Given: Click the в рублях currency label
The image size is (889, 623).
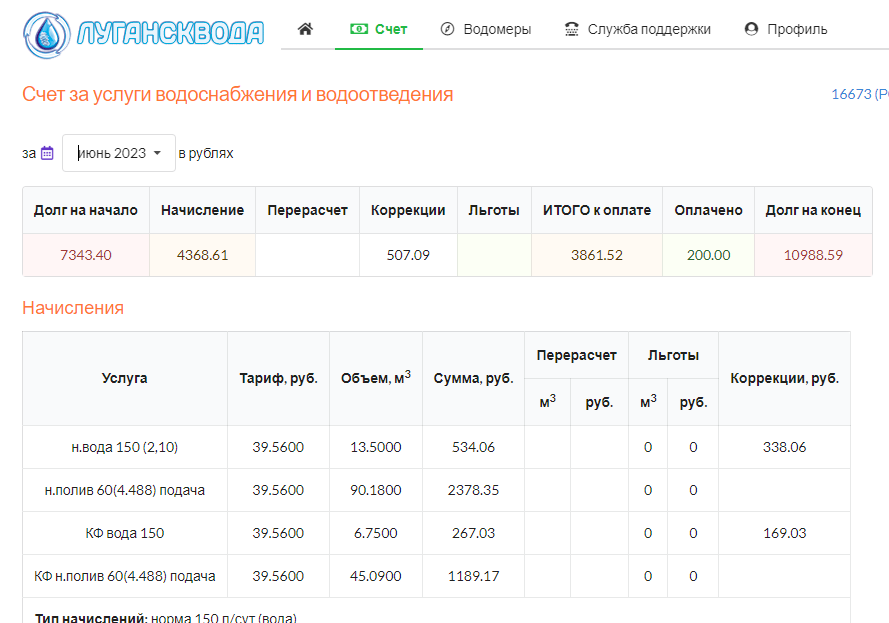Looking at the screenshot, I should 206,153.
